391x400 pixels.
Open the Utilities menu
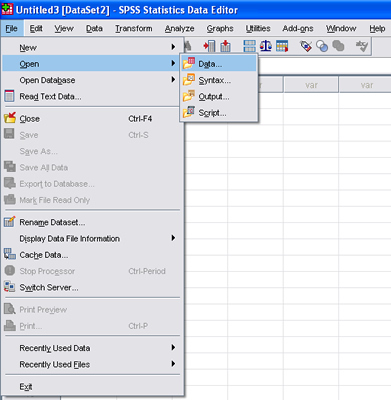[x=258, y=29]
